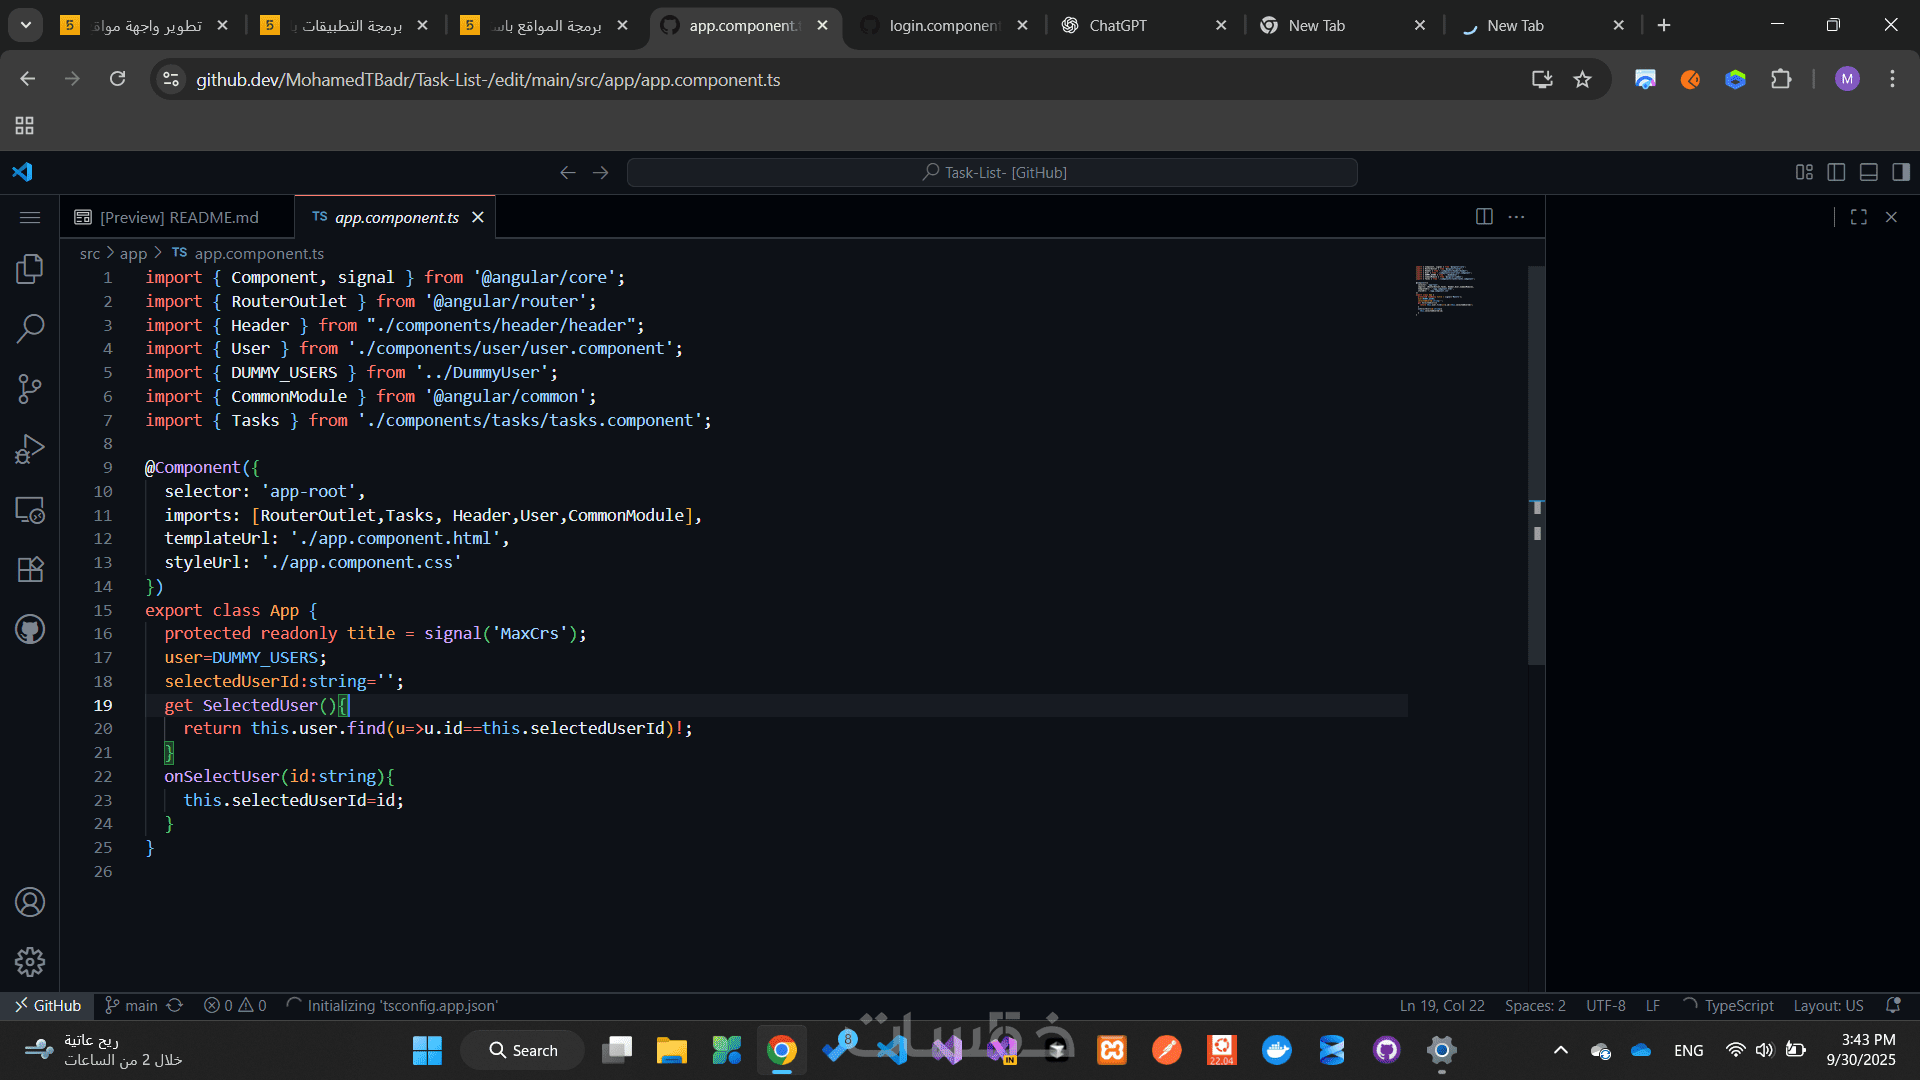
Task: Open the Explorer view in the activity bar
Action: (x=29, y=268)
